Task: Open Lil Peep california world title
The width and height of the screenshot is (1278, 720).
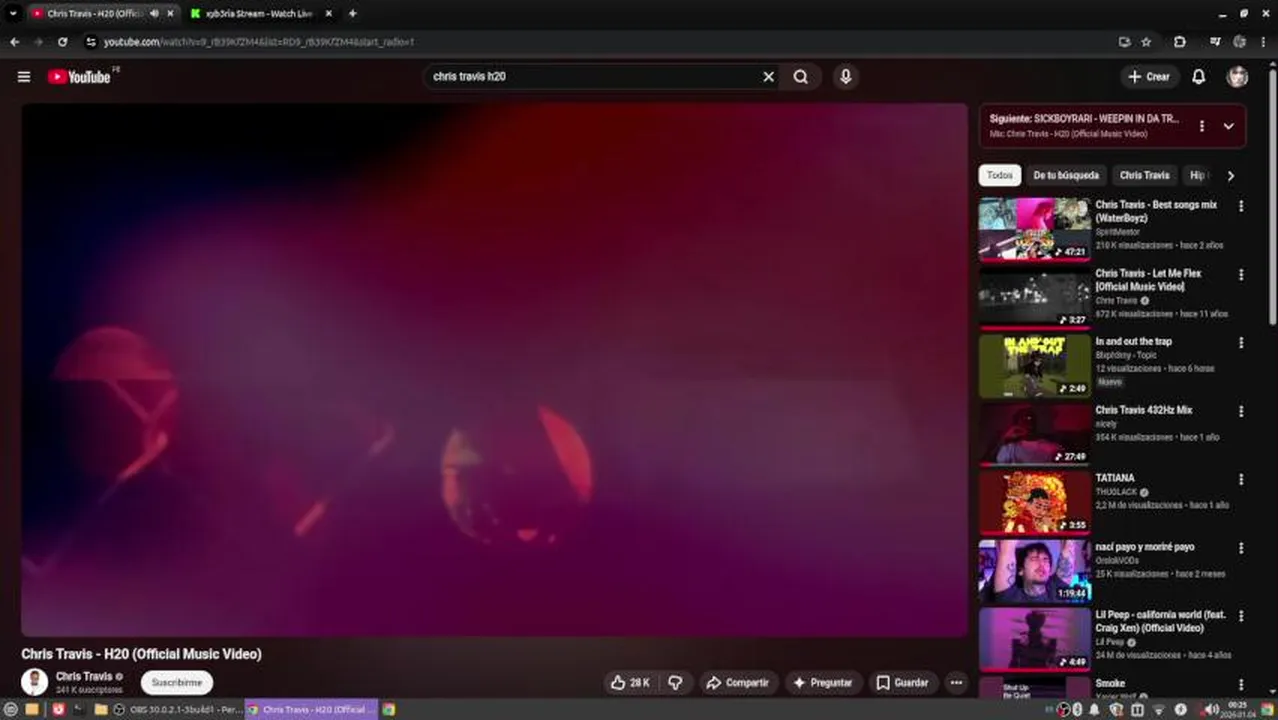Action: (1160, 621)
